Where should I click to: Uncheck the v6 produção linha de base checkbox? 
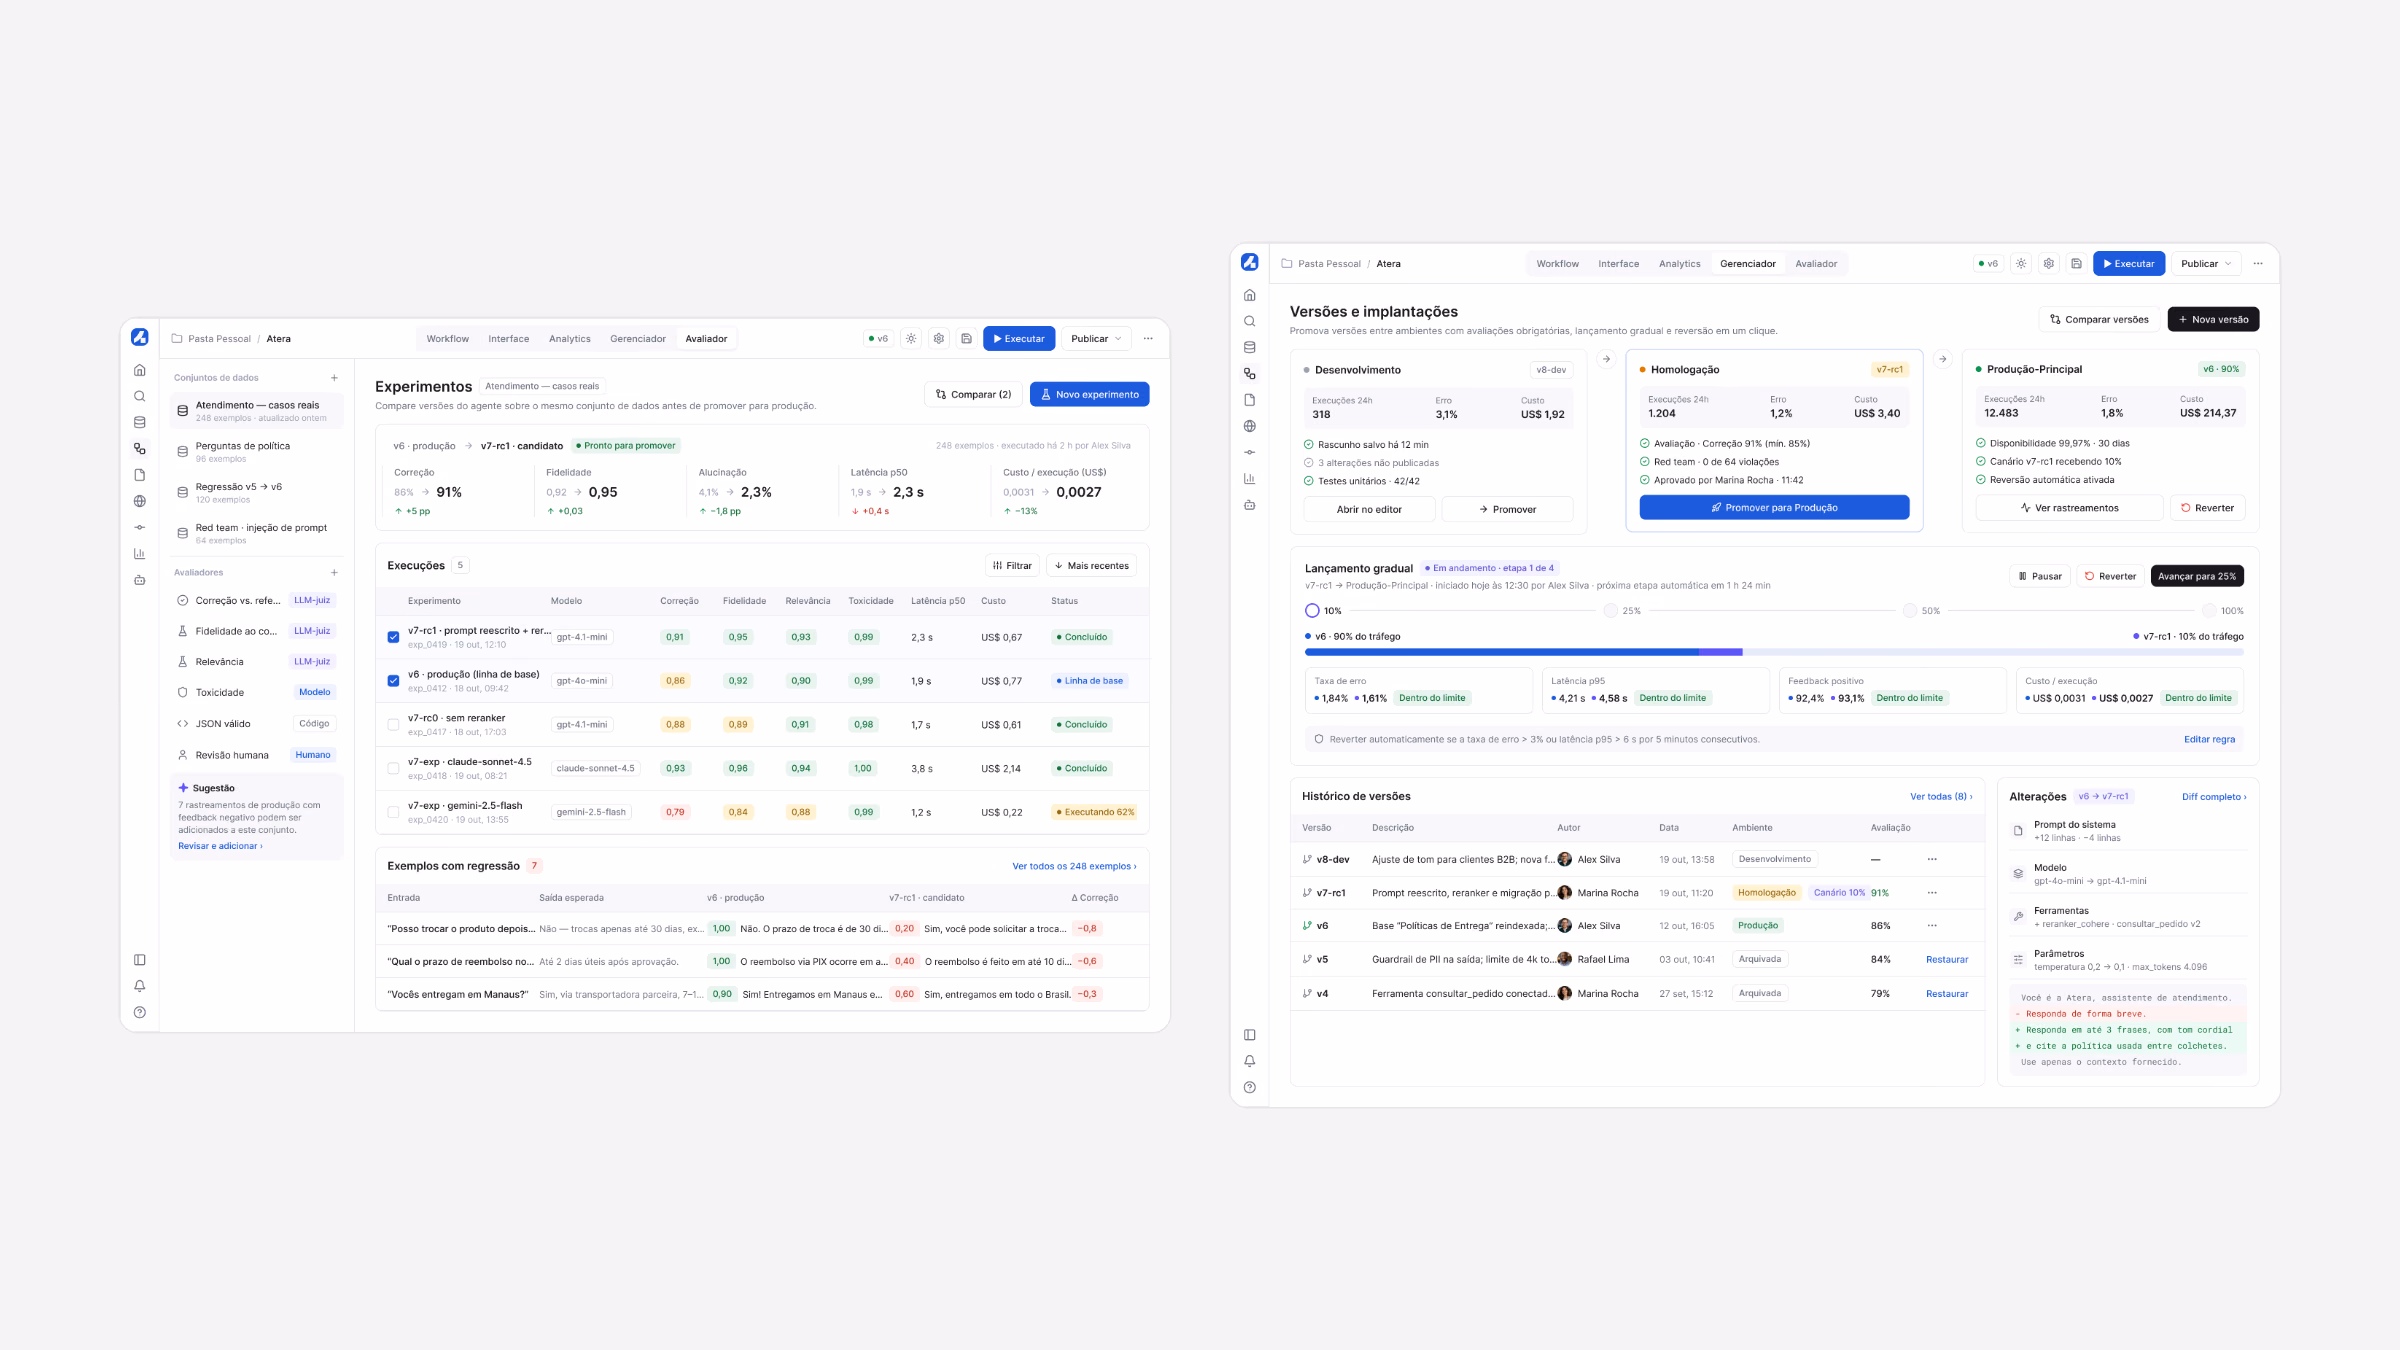[393, 681]
